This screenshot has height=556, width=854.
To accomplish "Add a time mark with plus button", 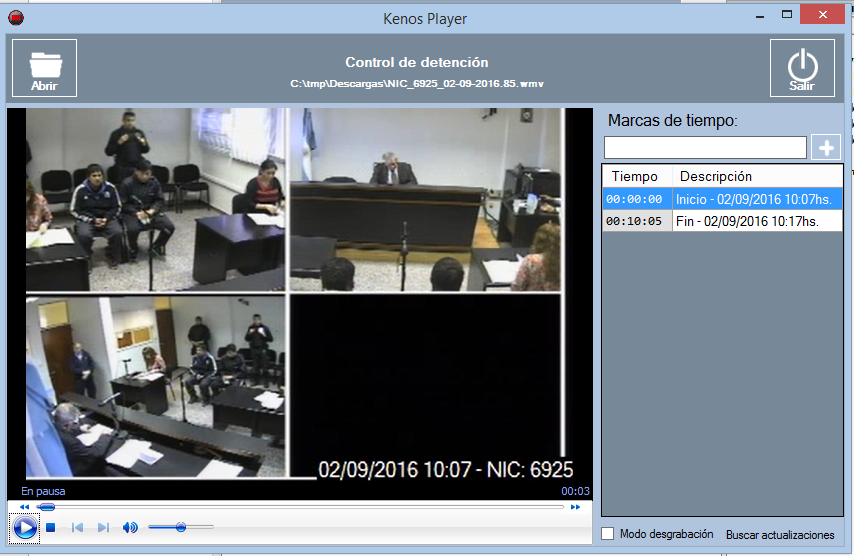I will point(826,147).
